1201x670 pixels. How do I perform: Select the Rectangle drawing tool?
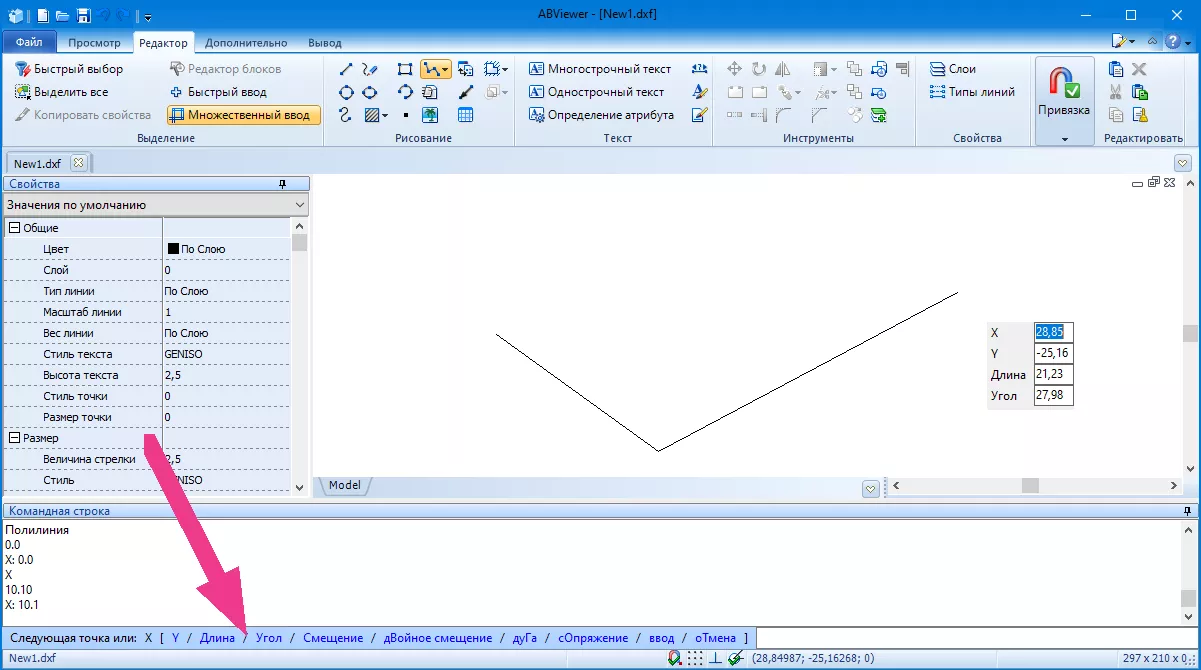(x=404, y=68)
